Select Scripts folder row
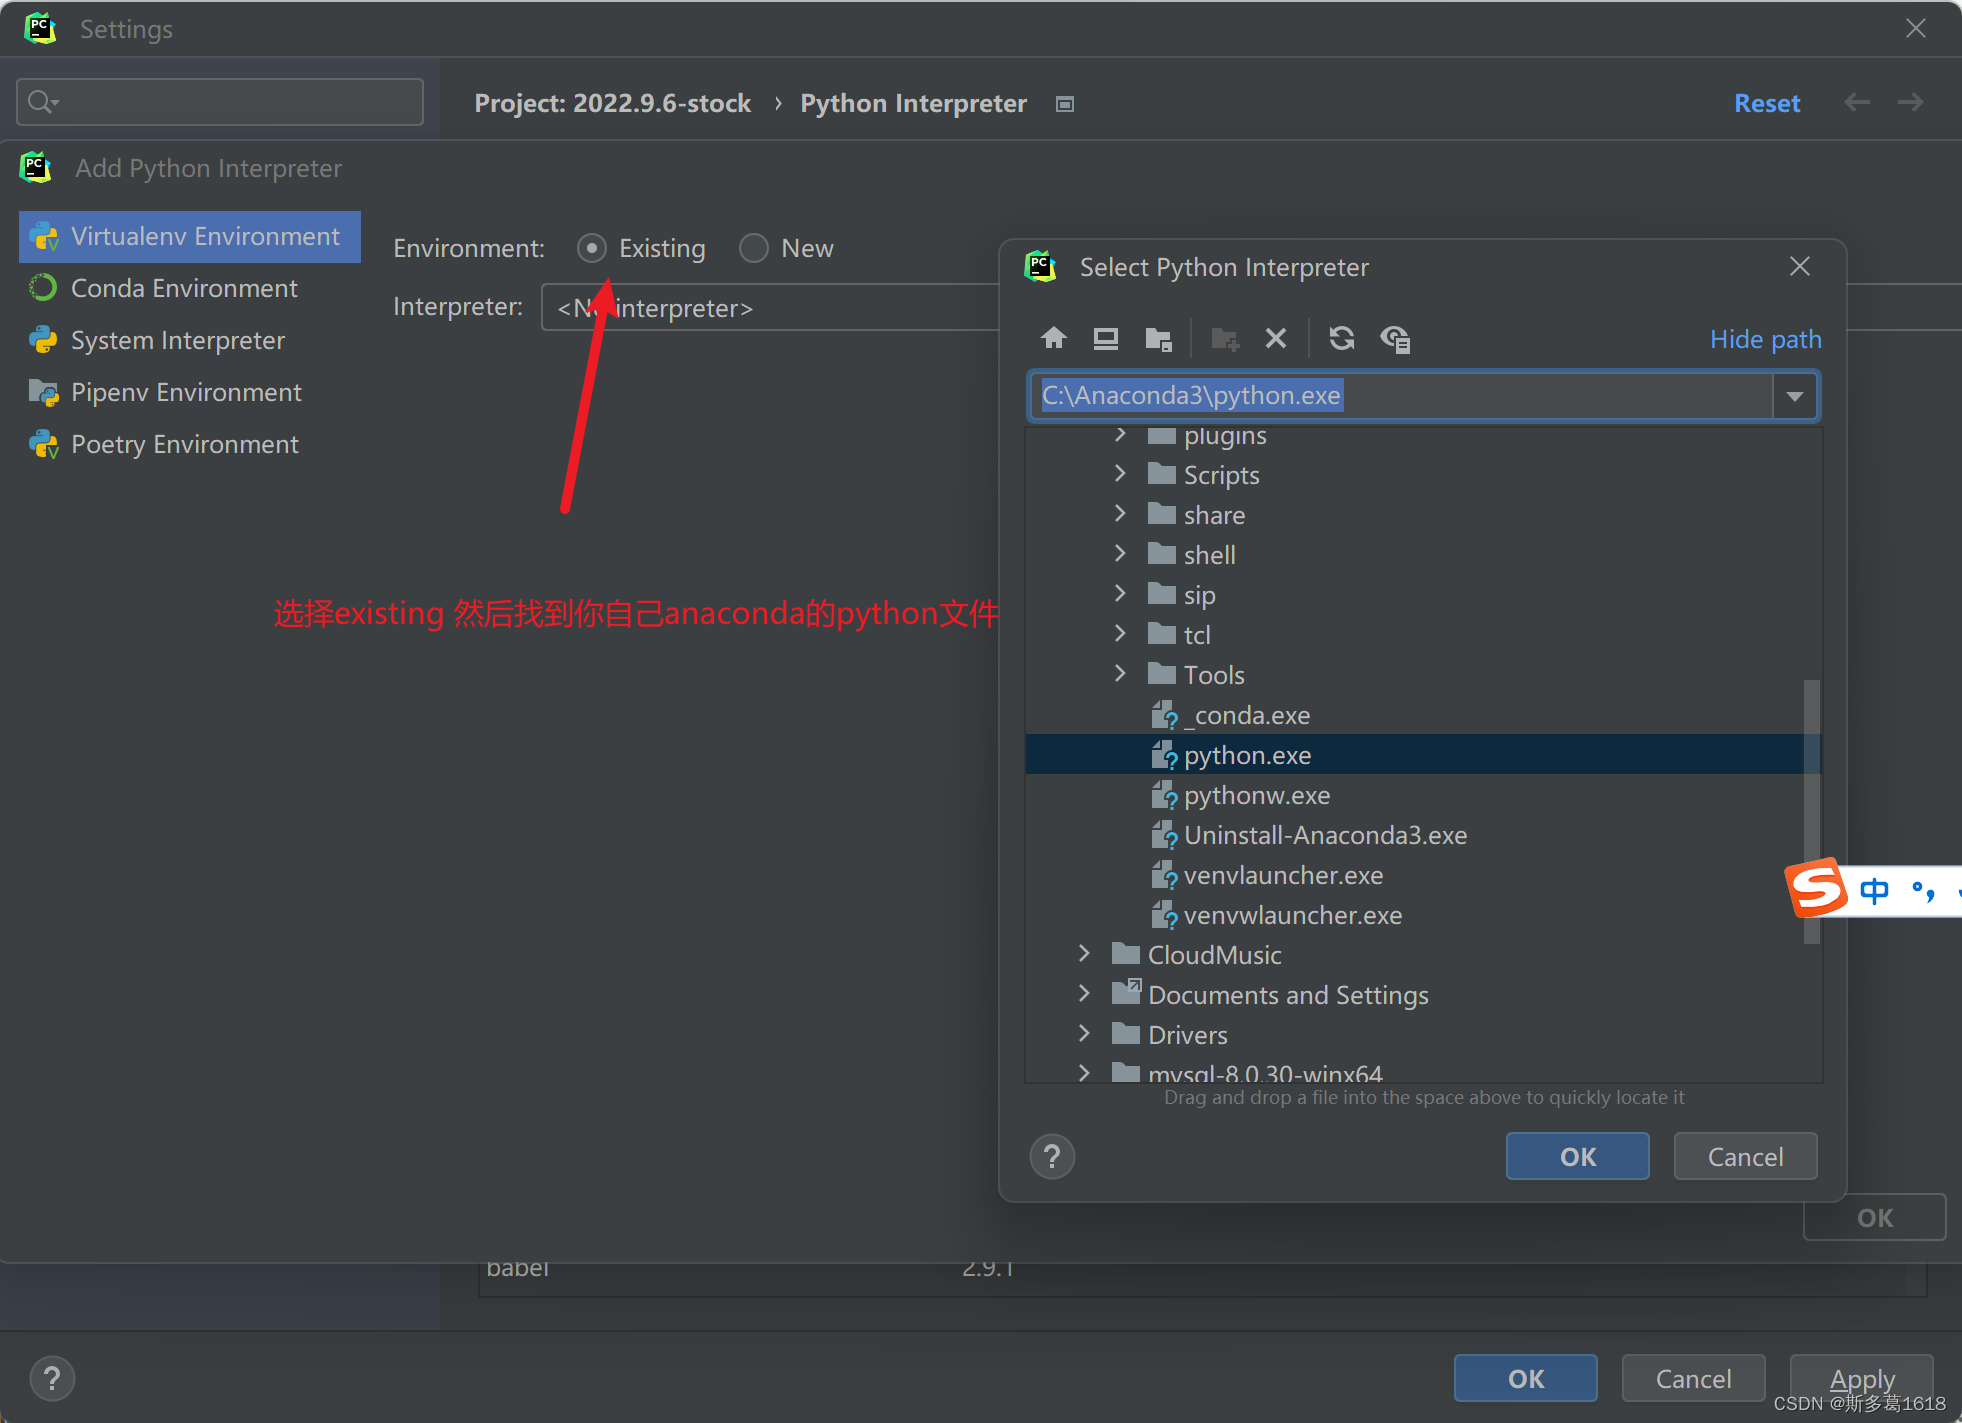Viewport: 1962px width, 1423px height. 1423,475
